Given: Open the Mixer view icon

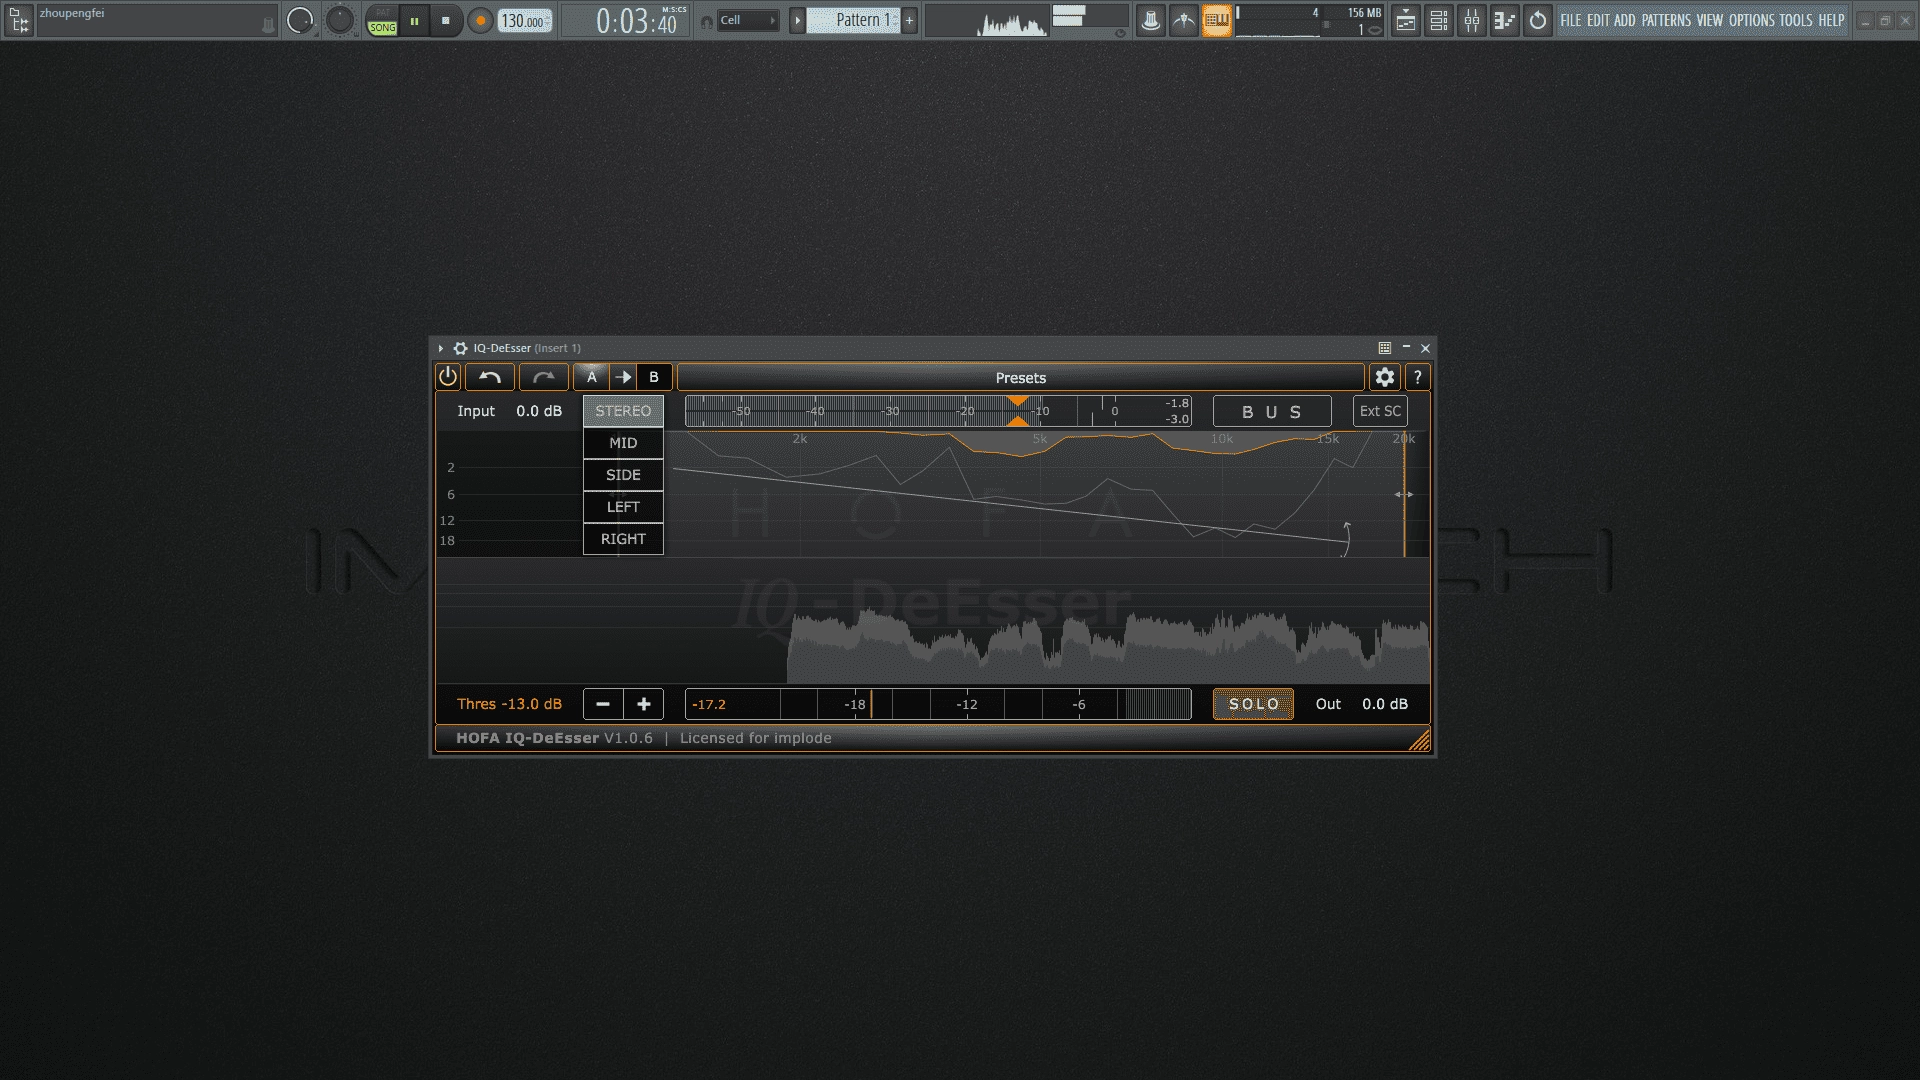Looking at the screenshot, I should (x=1472, y=20).
